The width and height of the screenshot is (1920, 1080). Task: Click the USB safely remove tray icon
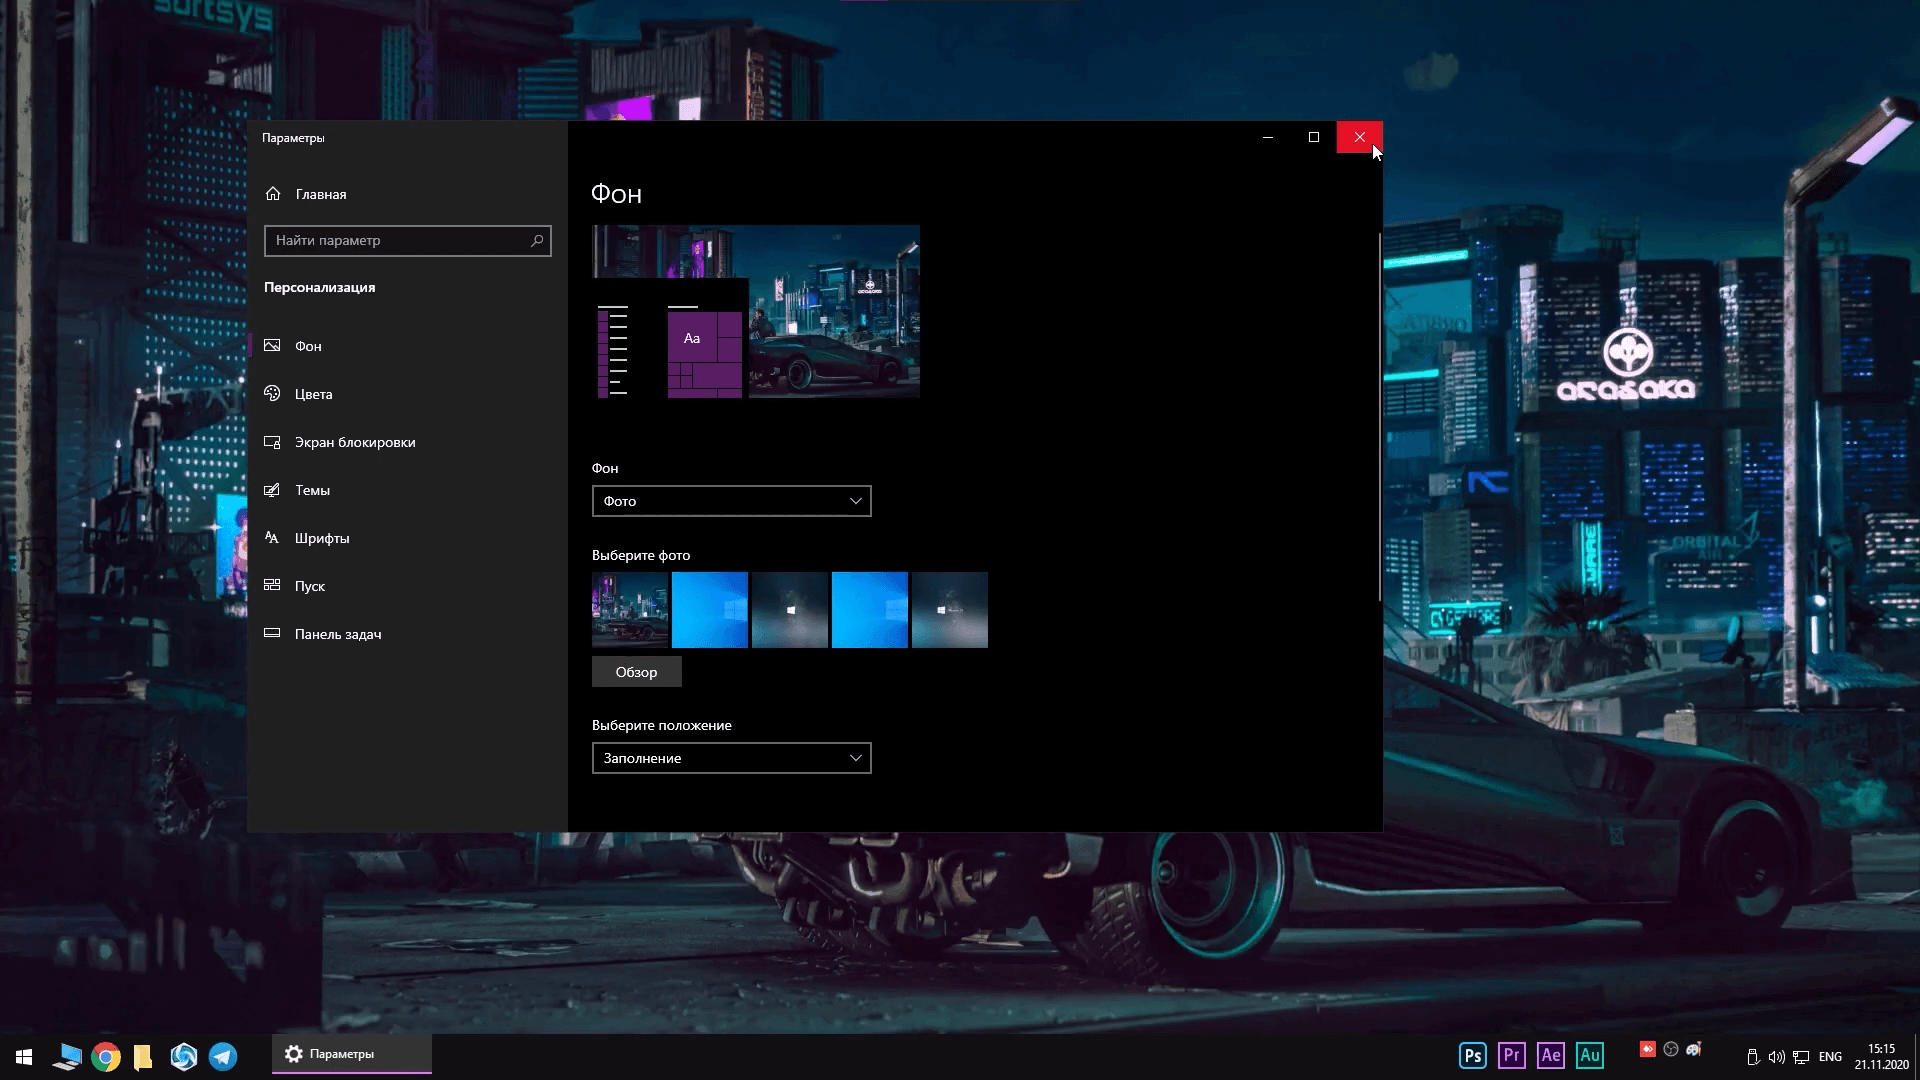(x=1753, y=1057)
